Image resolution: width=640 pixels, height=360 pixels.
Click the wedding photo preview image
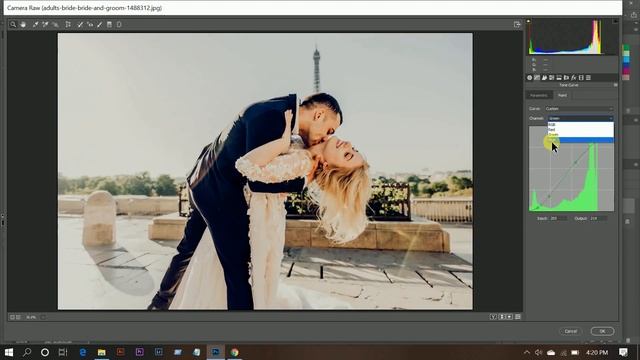click(x=265, y=171)
